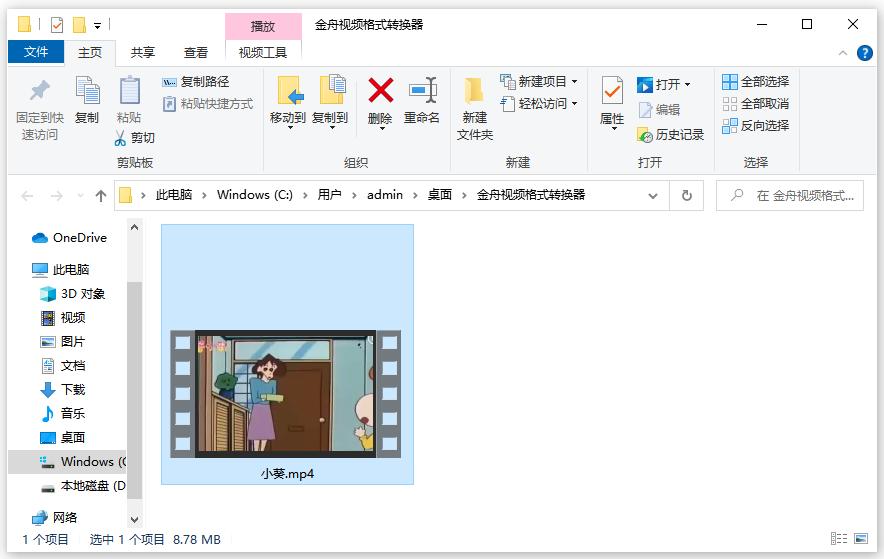Click the 复制 copy icon

[87, 90]
